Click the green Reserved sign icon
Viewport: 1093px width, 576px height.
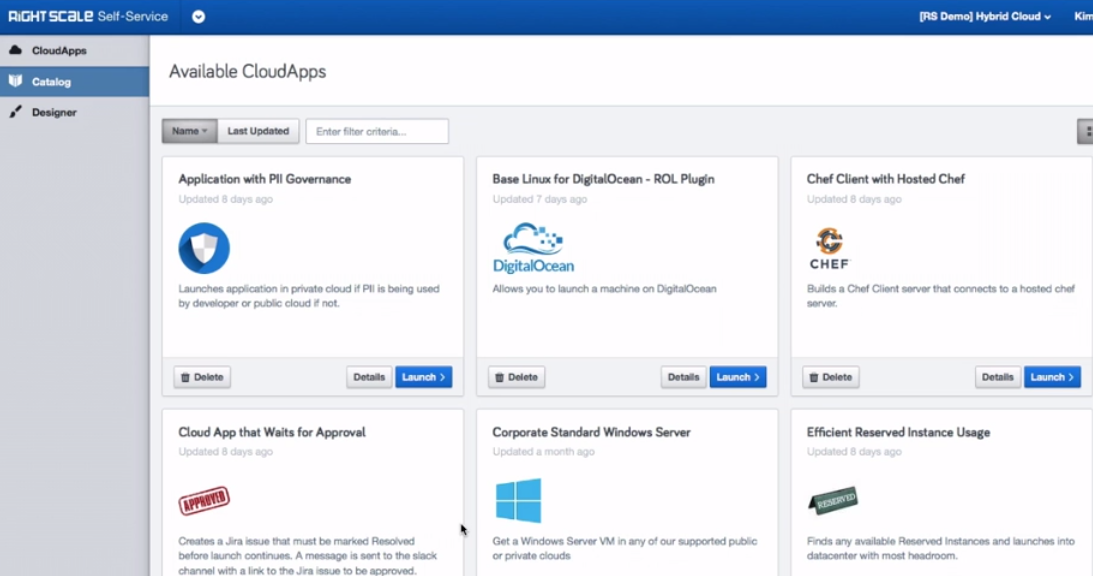tap(833, 500)
